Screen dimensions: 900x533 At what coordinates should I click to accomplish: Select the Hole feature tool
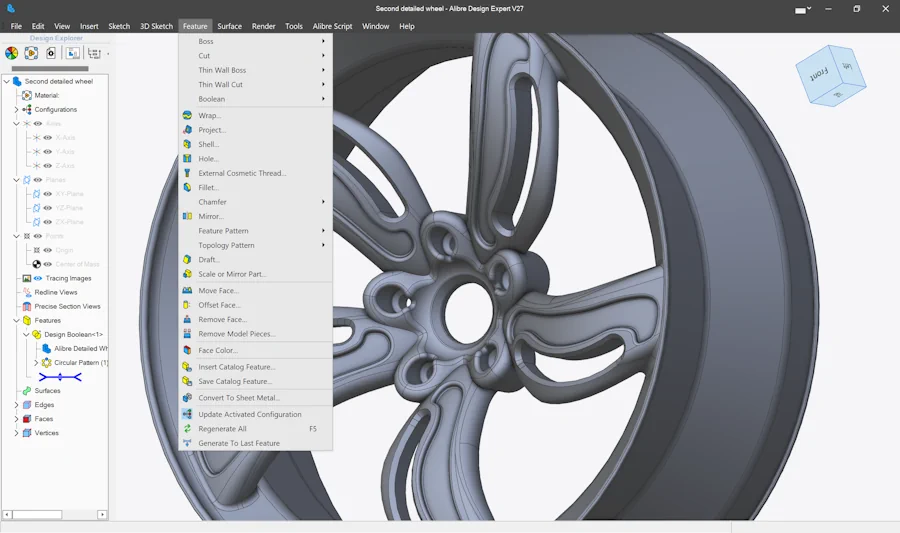[x=255, y=158]
